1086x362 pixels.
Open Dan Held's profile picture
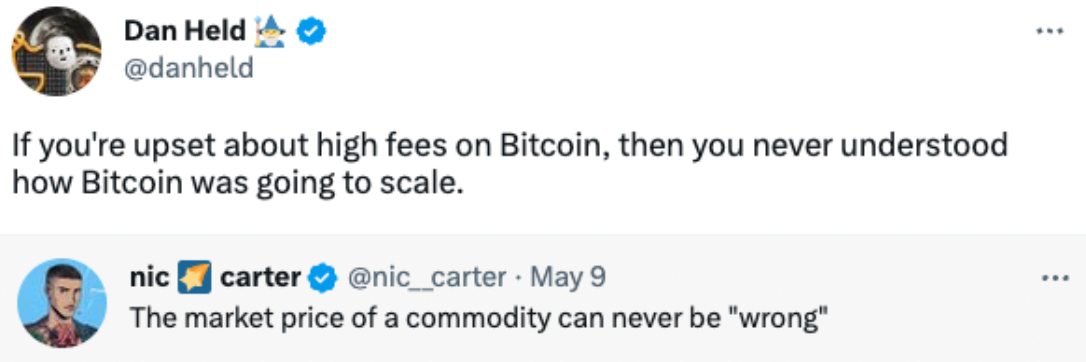point(56,51)
